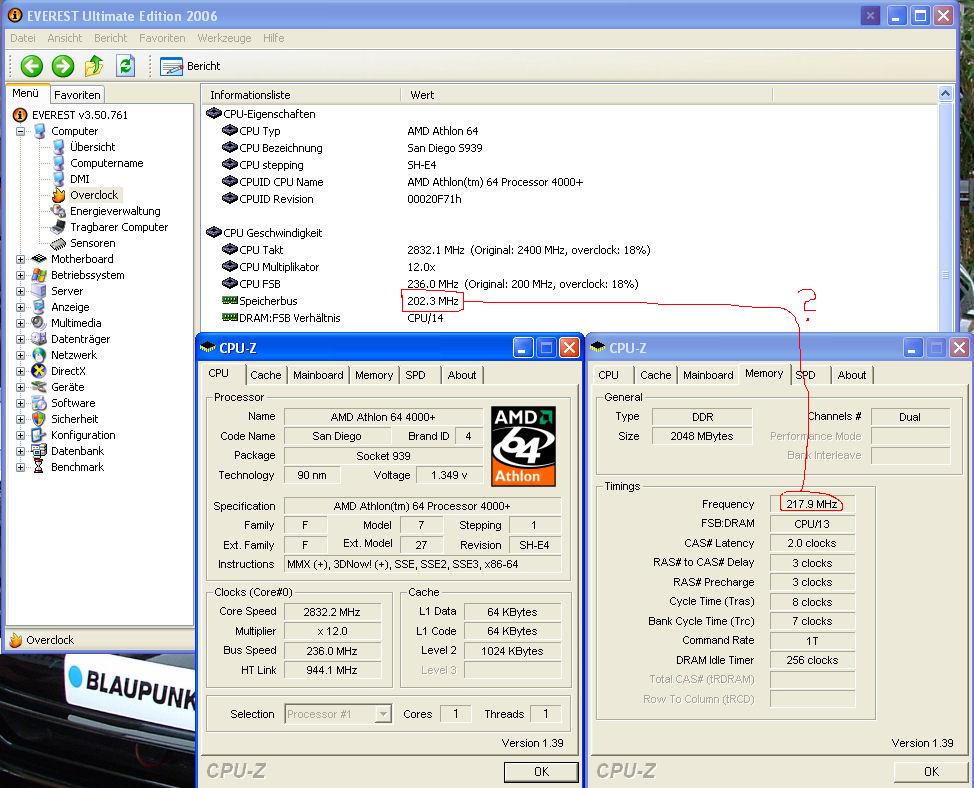
Task: Expand the Motherboard tree node
Action: 20,259
